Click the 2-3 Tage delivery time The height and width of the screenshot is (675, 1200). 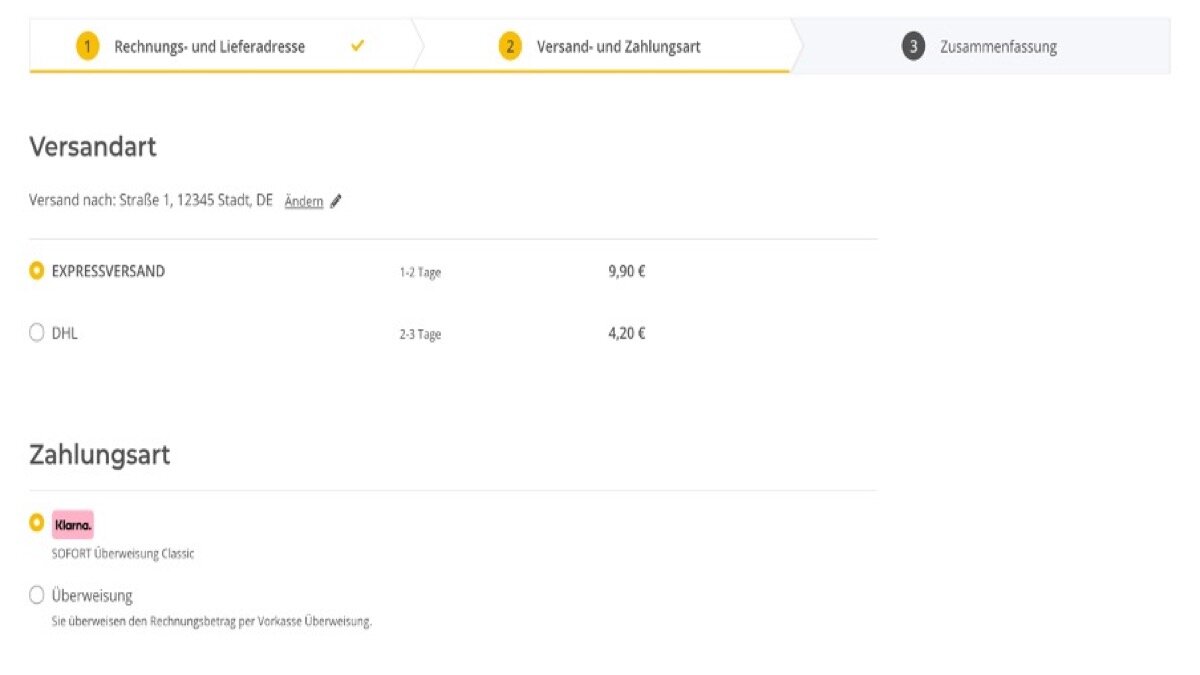click(420, 335)
